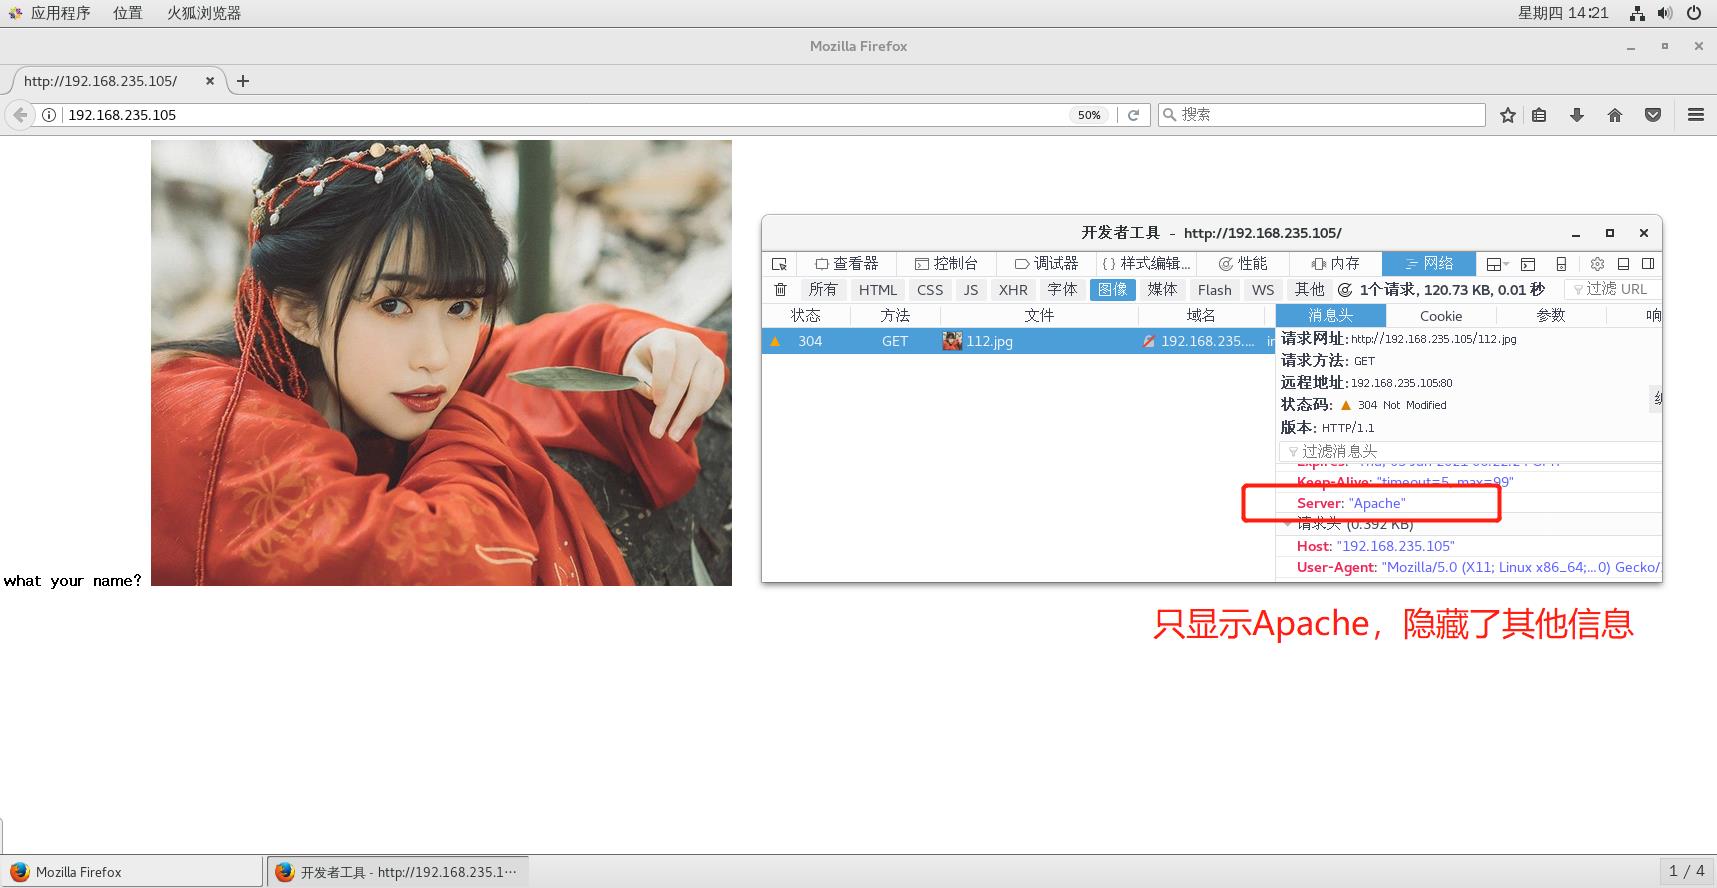Open devtools settings gear icon
This screenshot has height=888, width=1717.
[x=1597, y=264]
